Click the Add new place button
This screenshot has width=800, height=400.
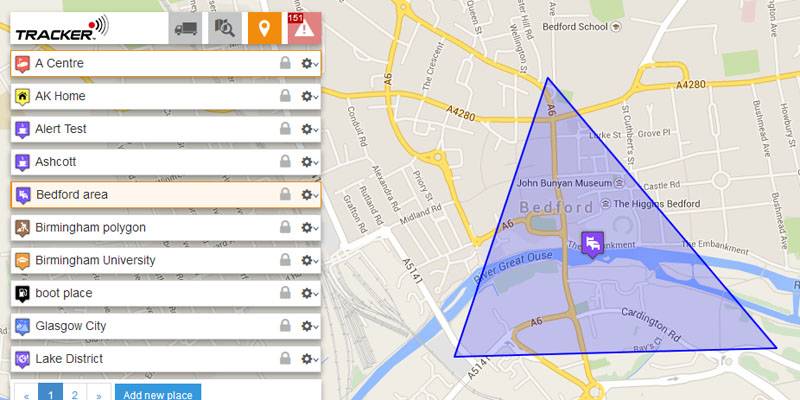coord(158,394)
